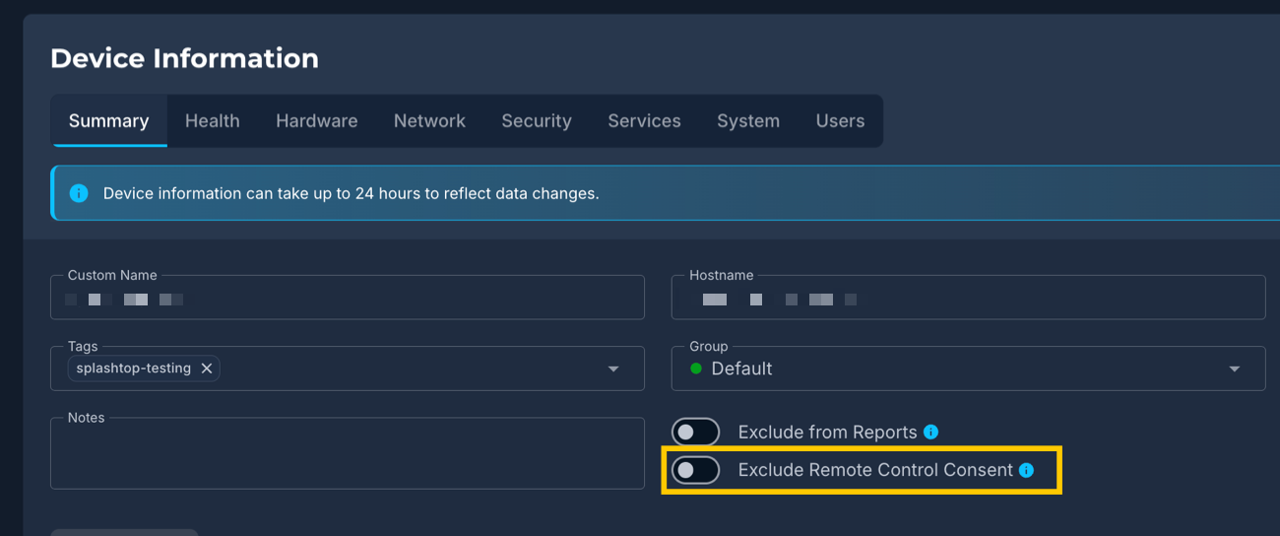The width and height of the screenshot is (1280, 536).
Task: View the Services tab
Action: [x=644, y=121]
